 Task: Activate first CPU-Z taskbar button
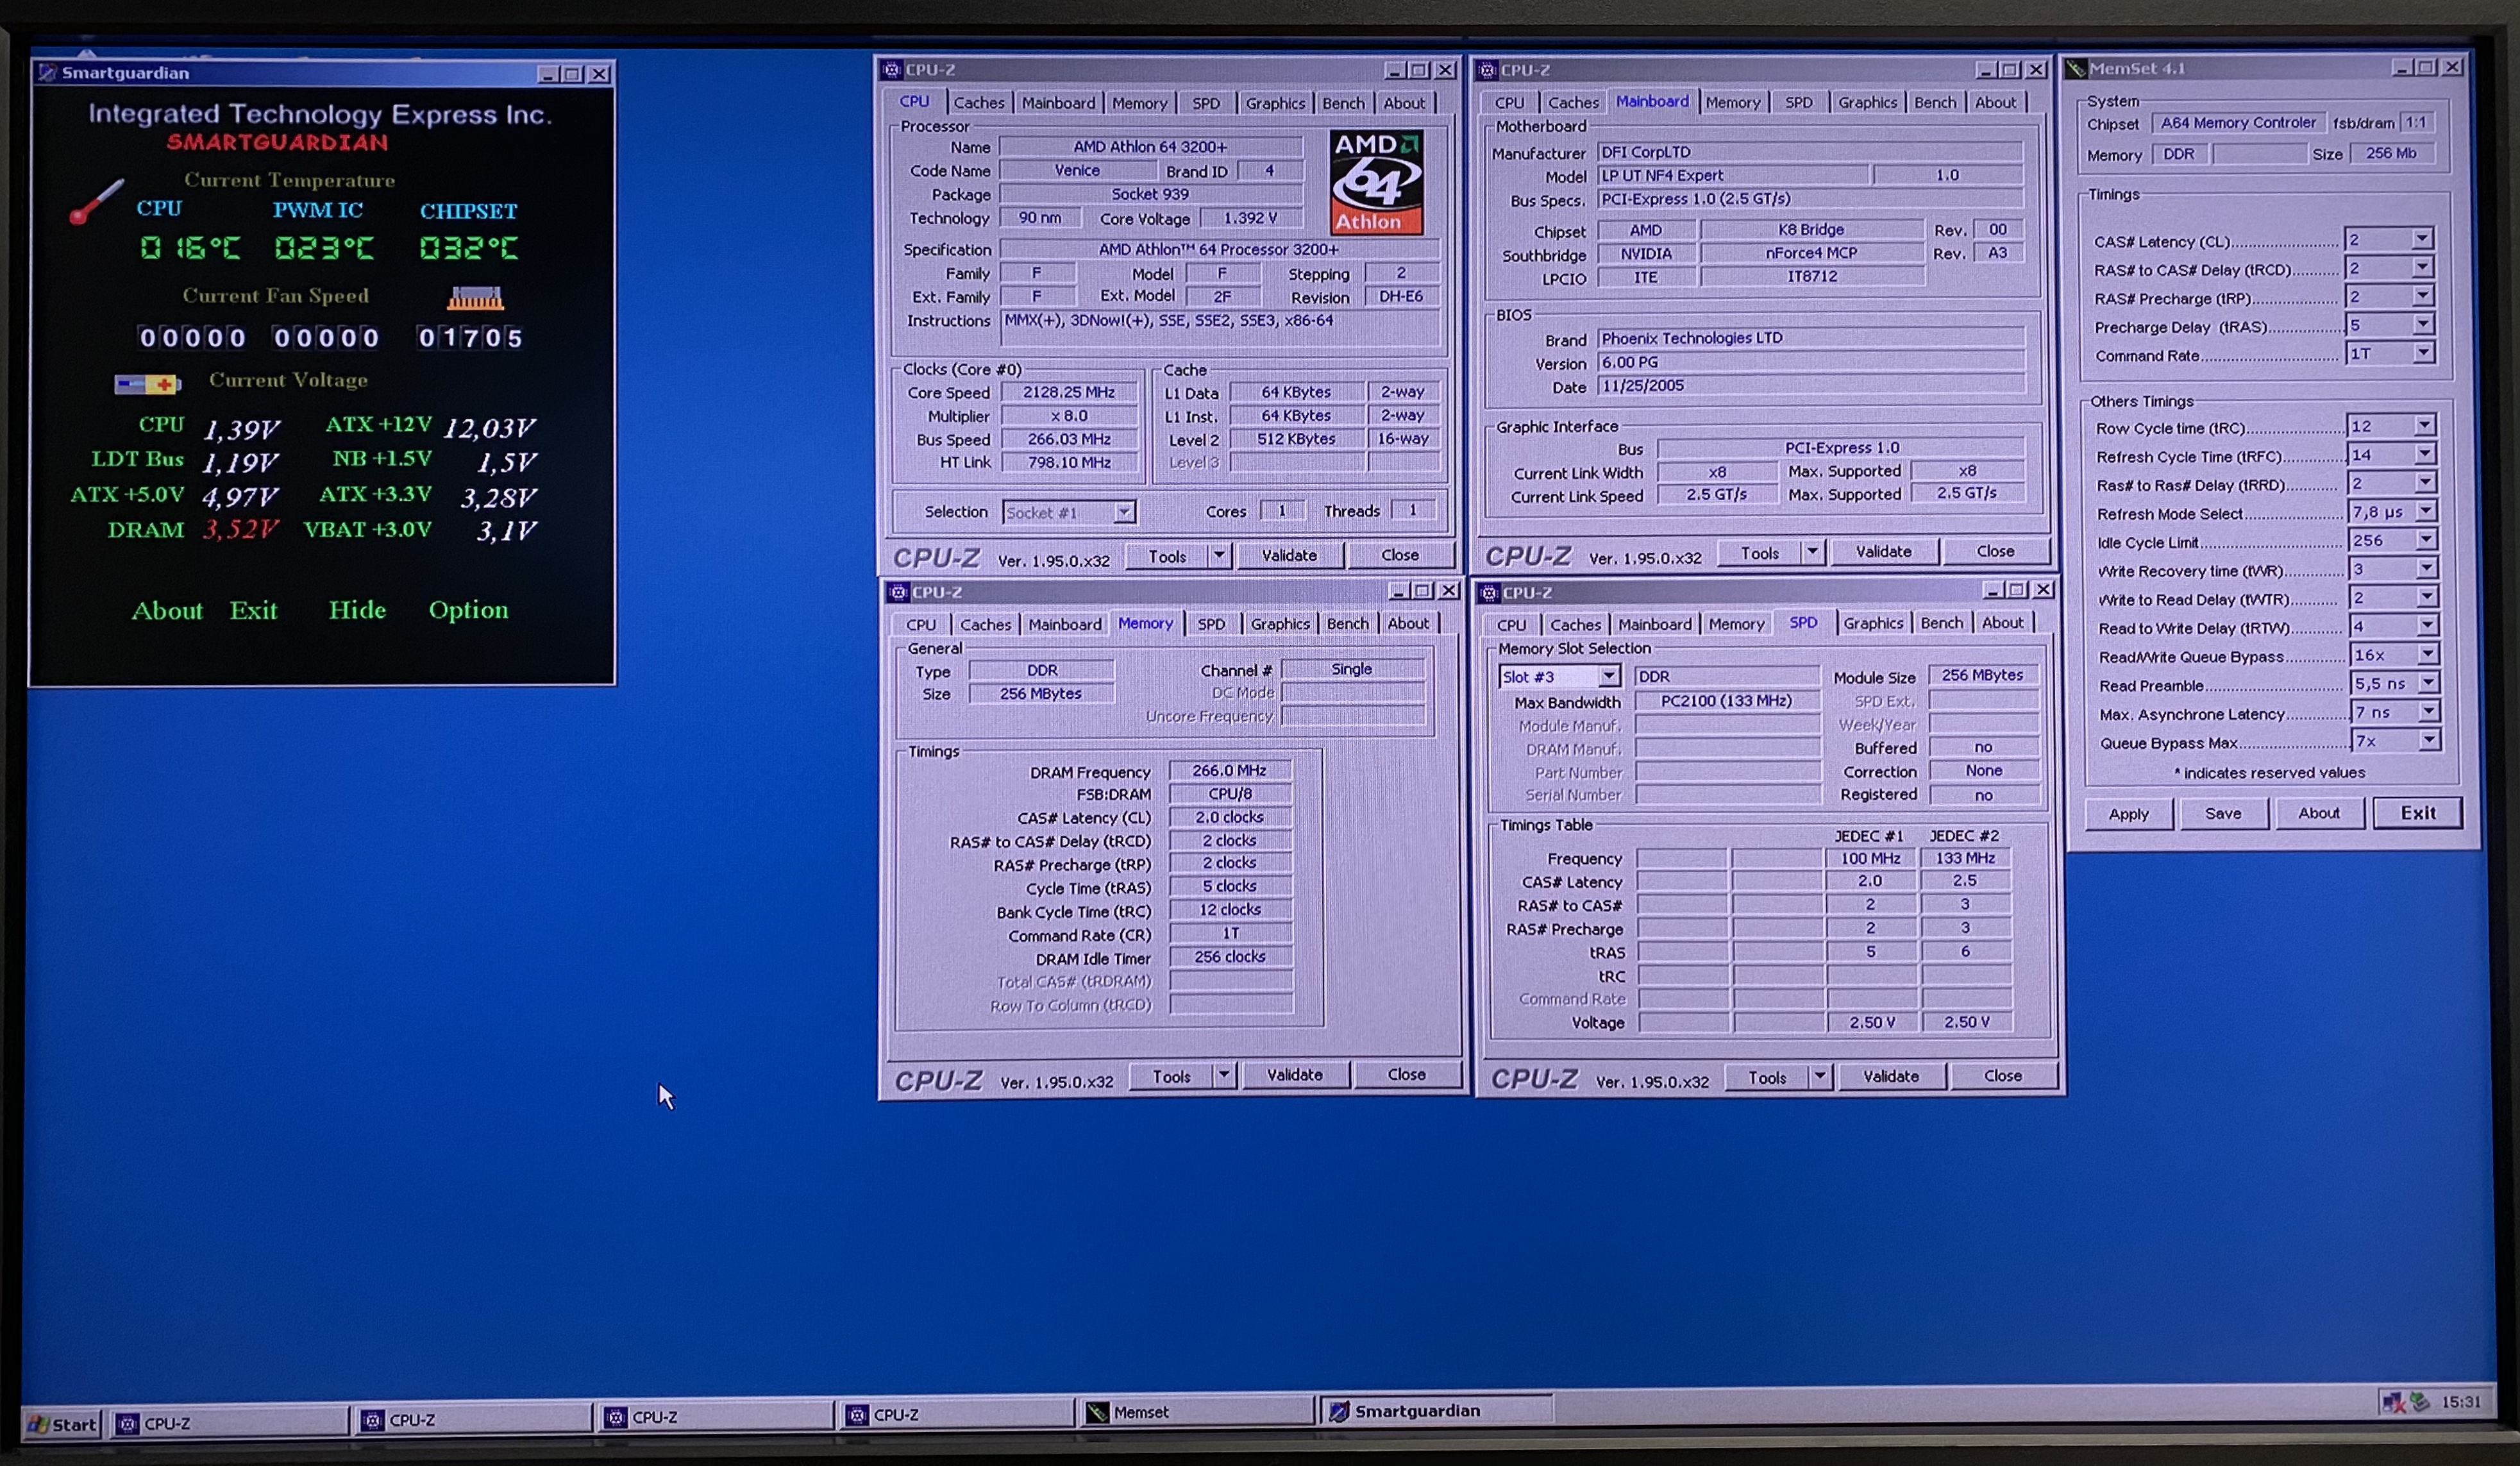click(229, 1423)
